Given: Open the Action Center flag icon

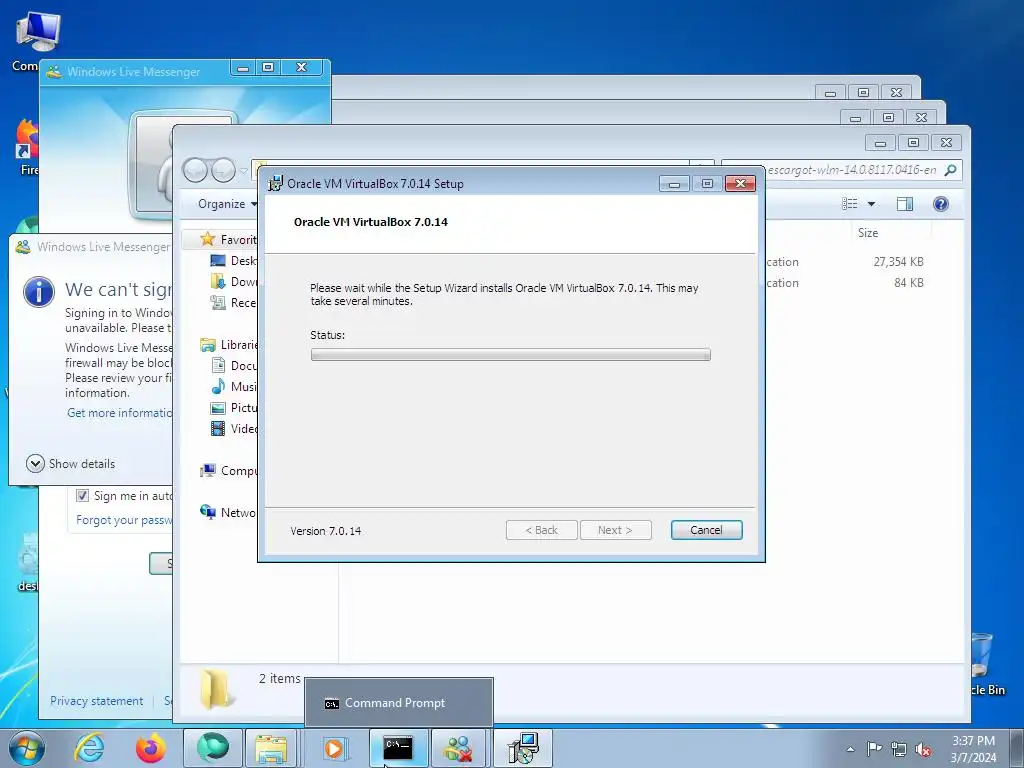Looking at the screenshot, I should (874, 749).
